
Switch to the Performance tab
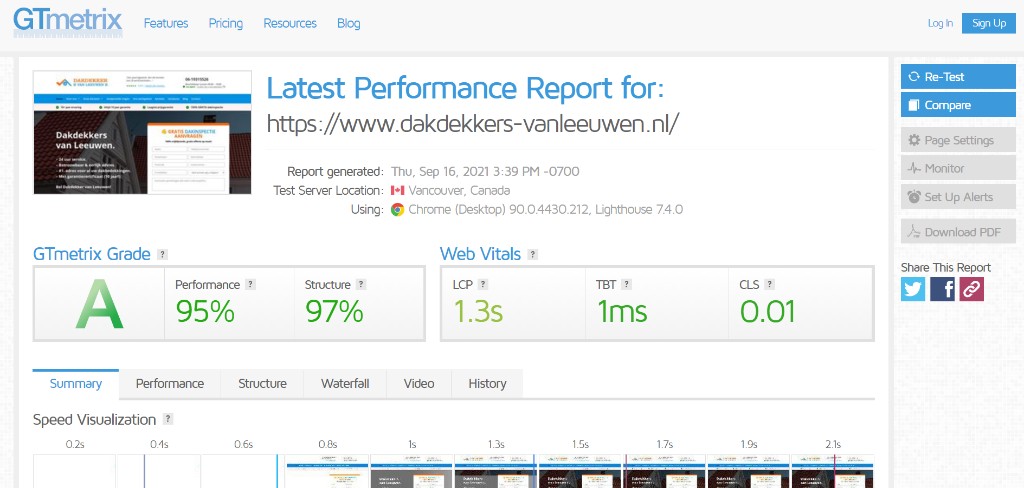coord(170,384)
